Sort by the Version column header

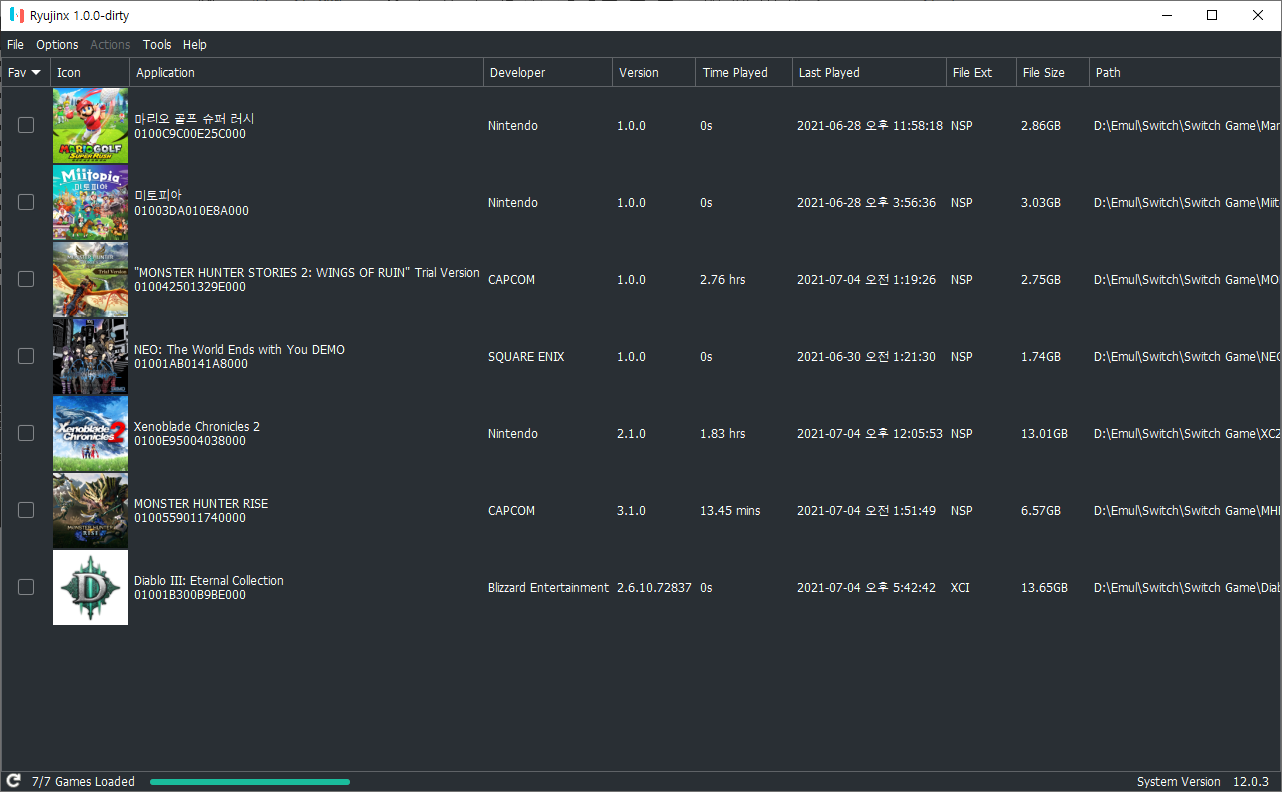[x=654, y=72]
